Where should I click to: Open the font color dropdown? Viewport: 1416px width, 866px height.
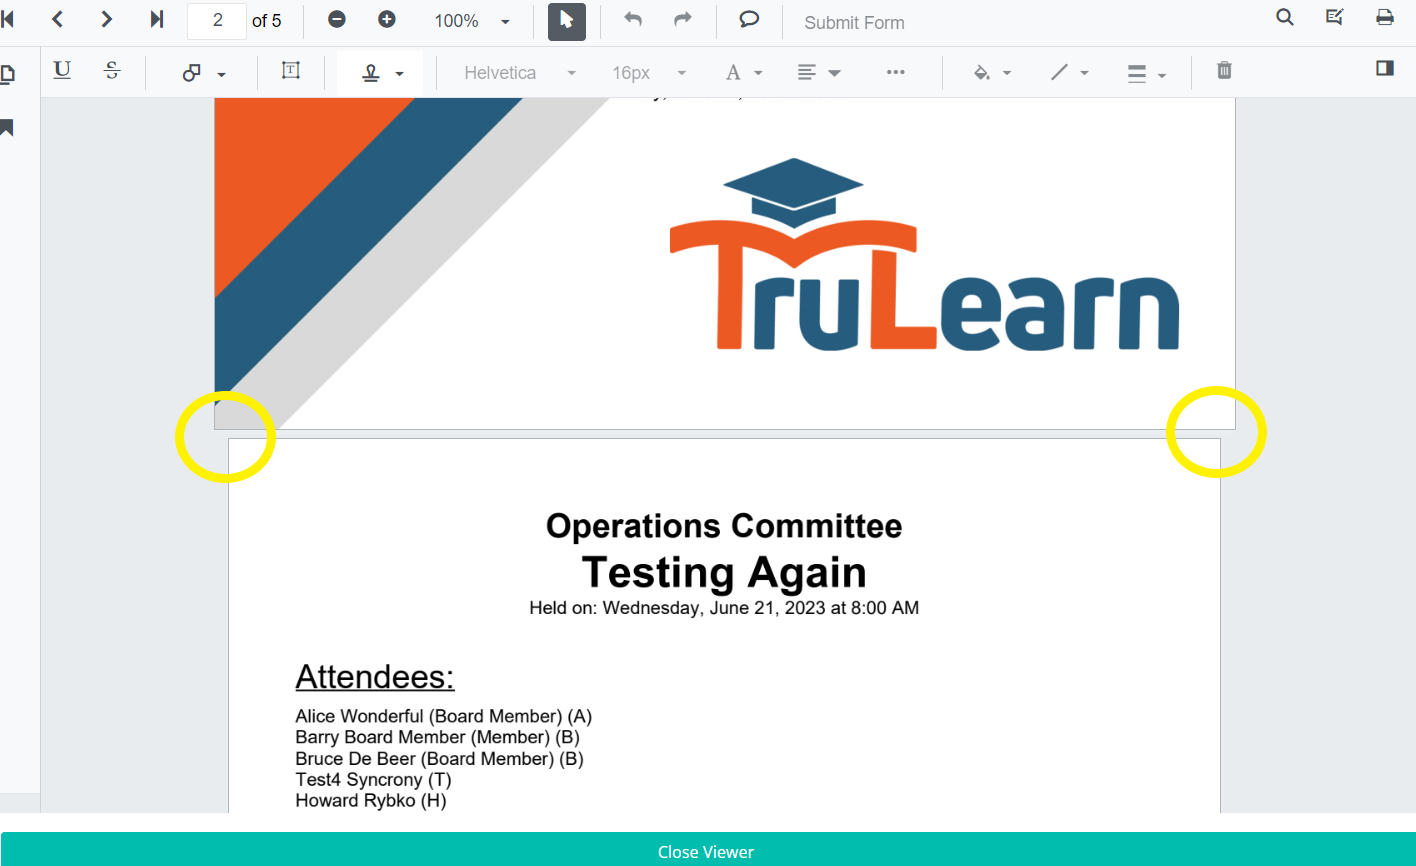pyautogui.click(x=743, y=73)
